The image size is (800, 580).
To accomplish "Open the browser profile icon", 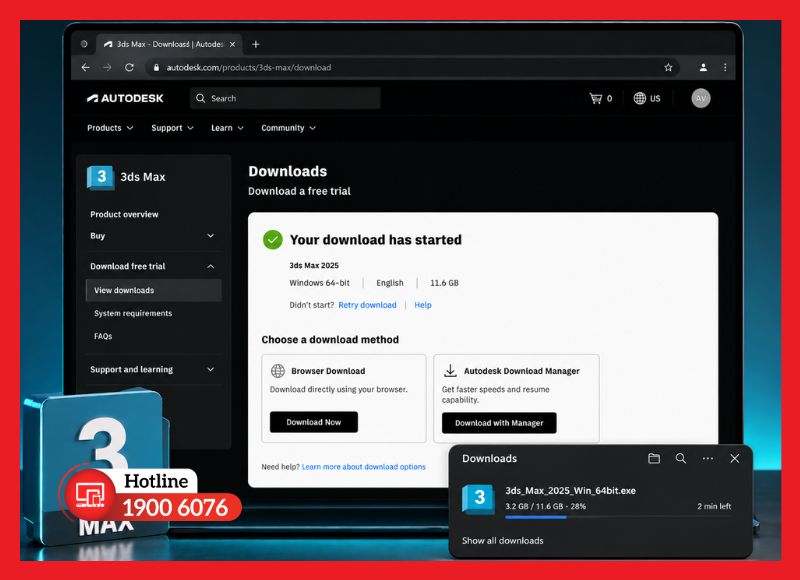I will click(x=703, y=67).
